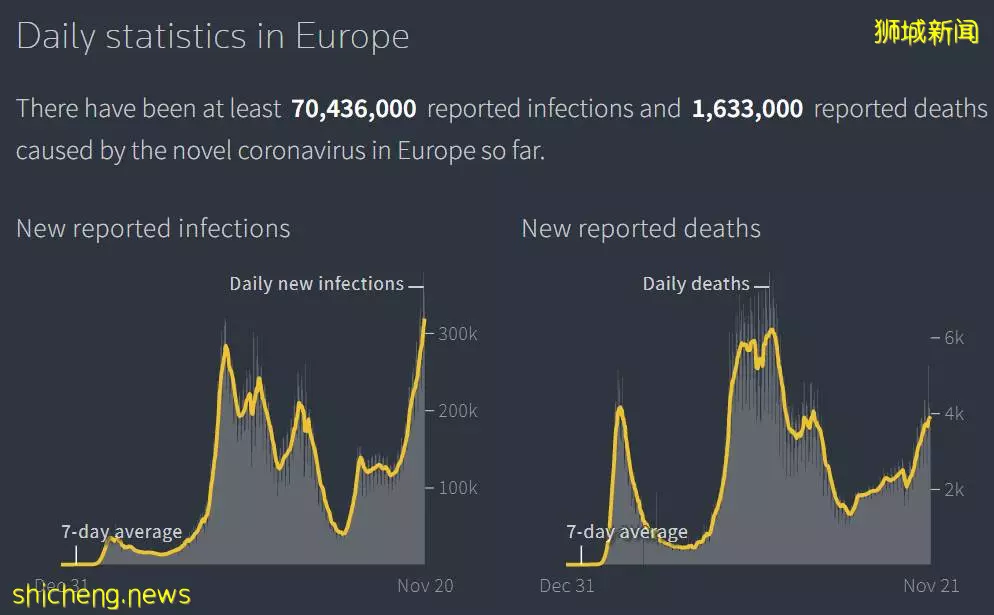
Task: Click the 2k axis tick on deaths chart
Action: (x=954, y=489)
